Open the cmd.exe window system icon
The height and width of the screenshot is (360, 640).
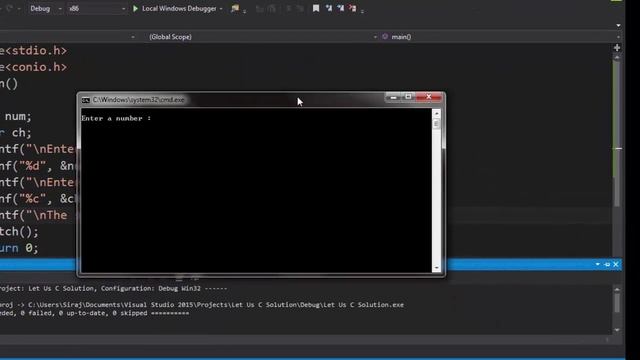click(x=86, y=100)
